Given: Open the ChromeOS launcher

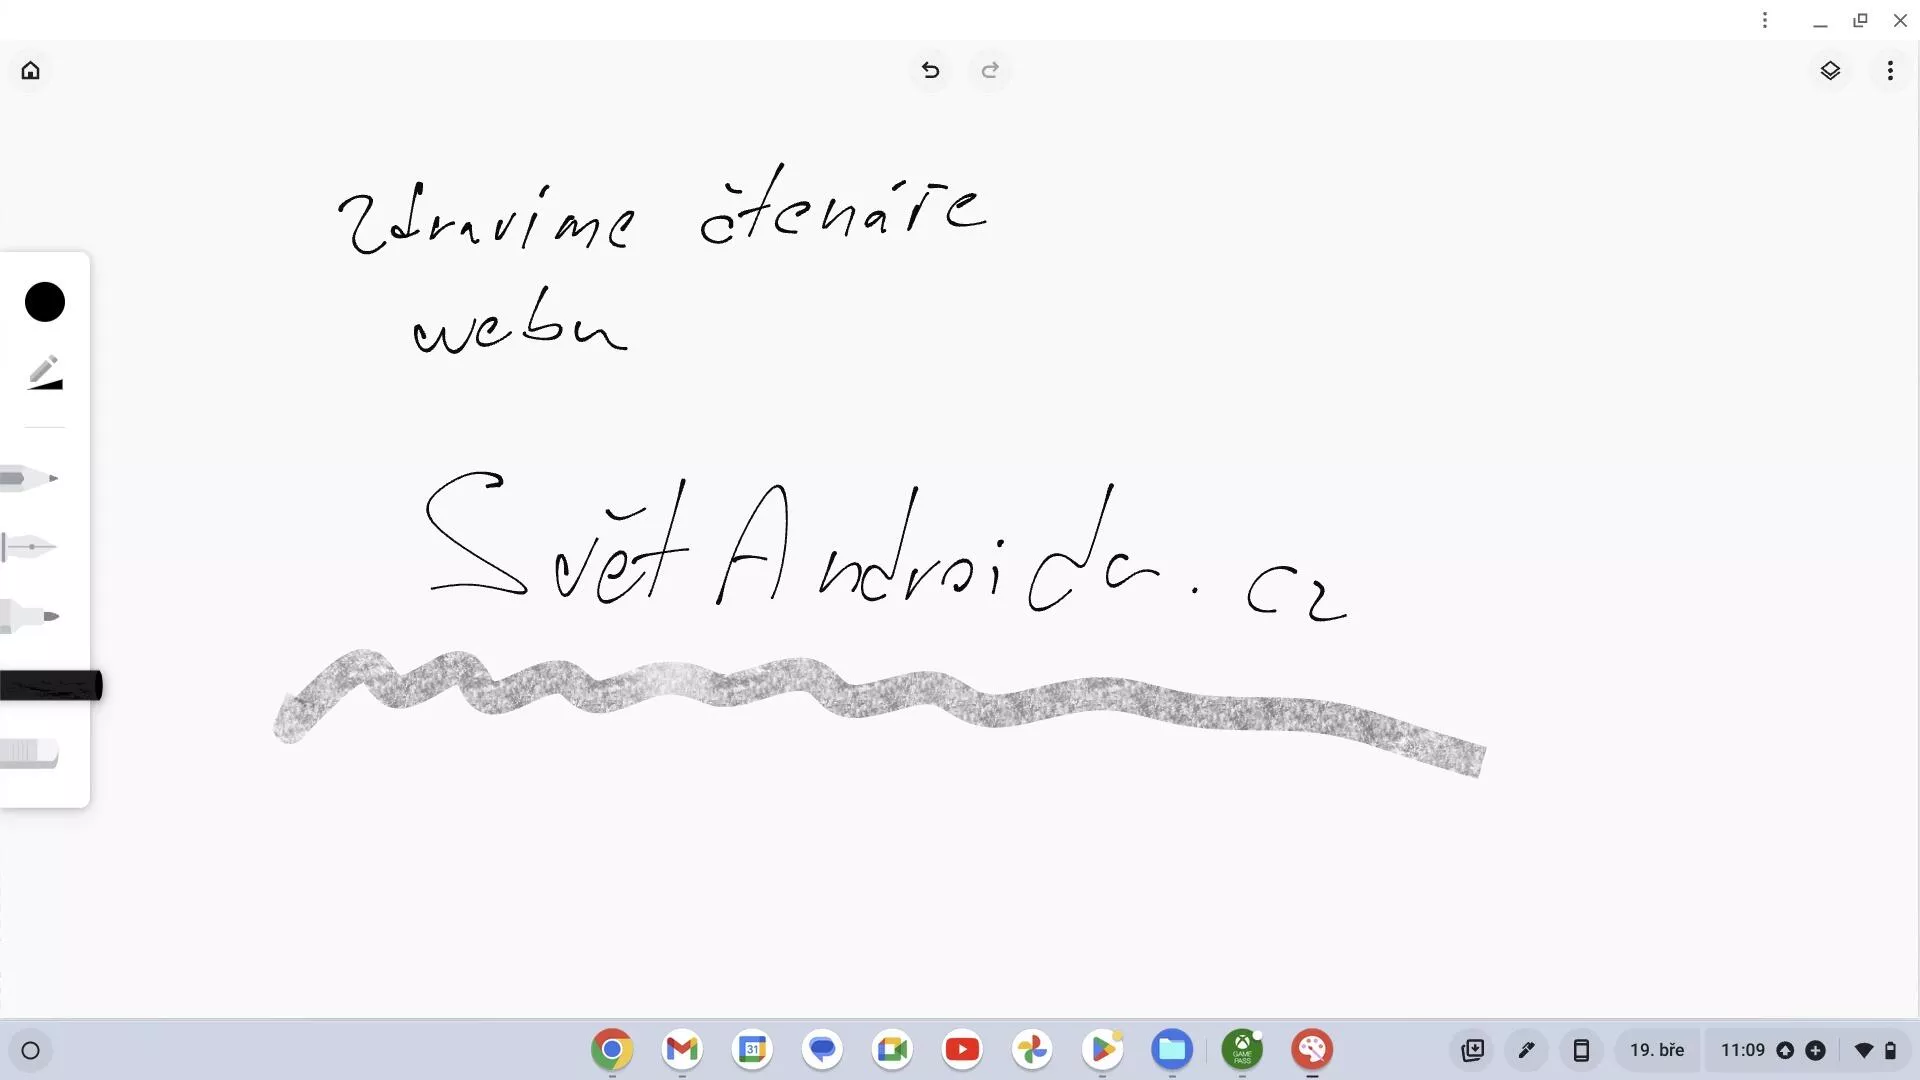Looking at the screenshot, I should point(31,1051).
